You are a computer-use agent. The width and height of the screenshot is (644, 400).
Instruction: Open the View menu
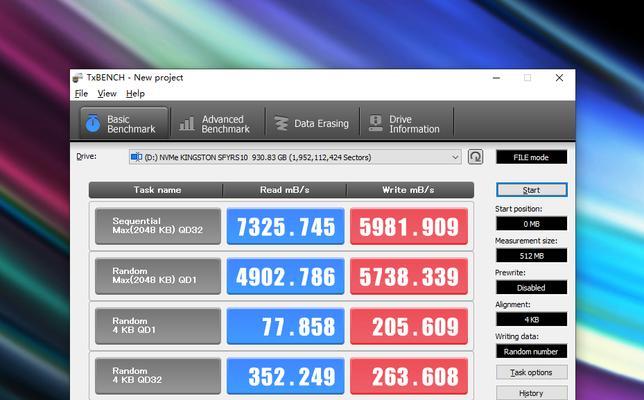click(107, 94)
